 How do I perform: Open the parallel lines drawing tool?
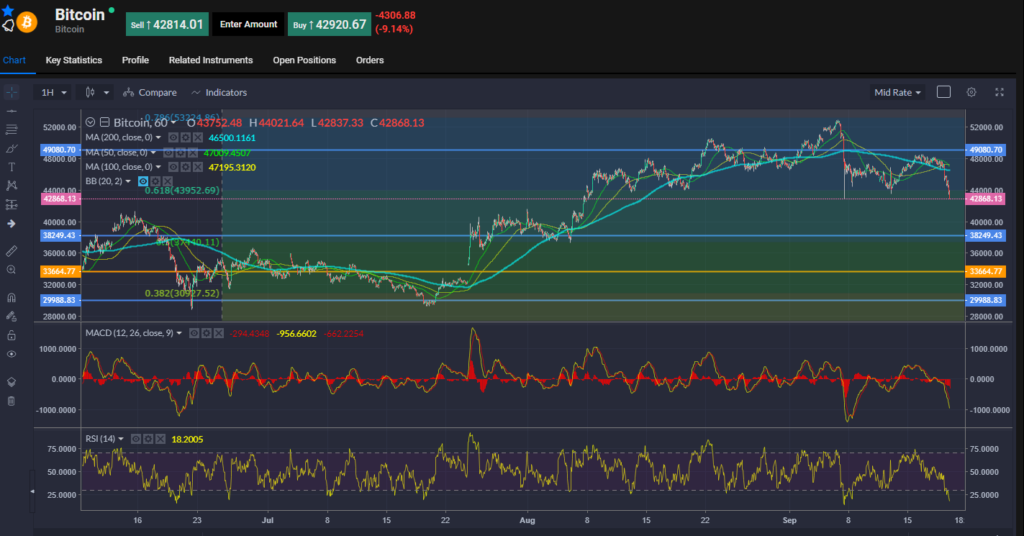(x=12, y=130)
